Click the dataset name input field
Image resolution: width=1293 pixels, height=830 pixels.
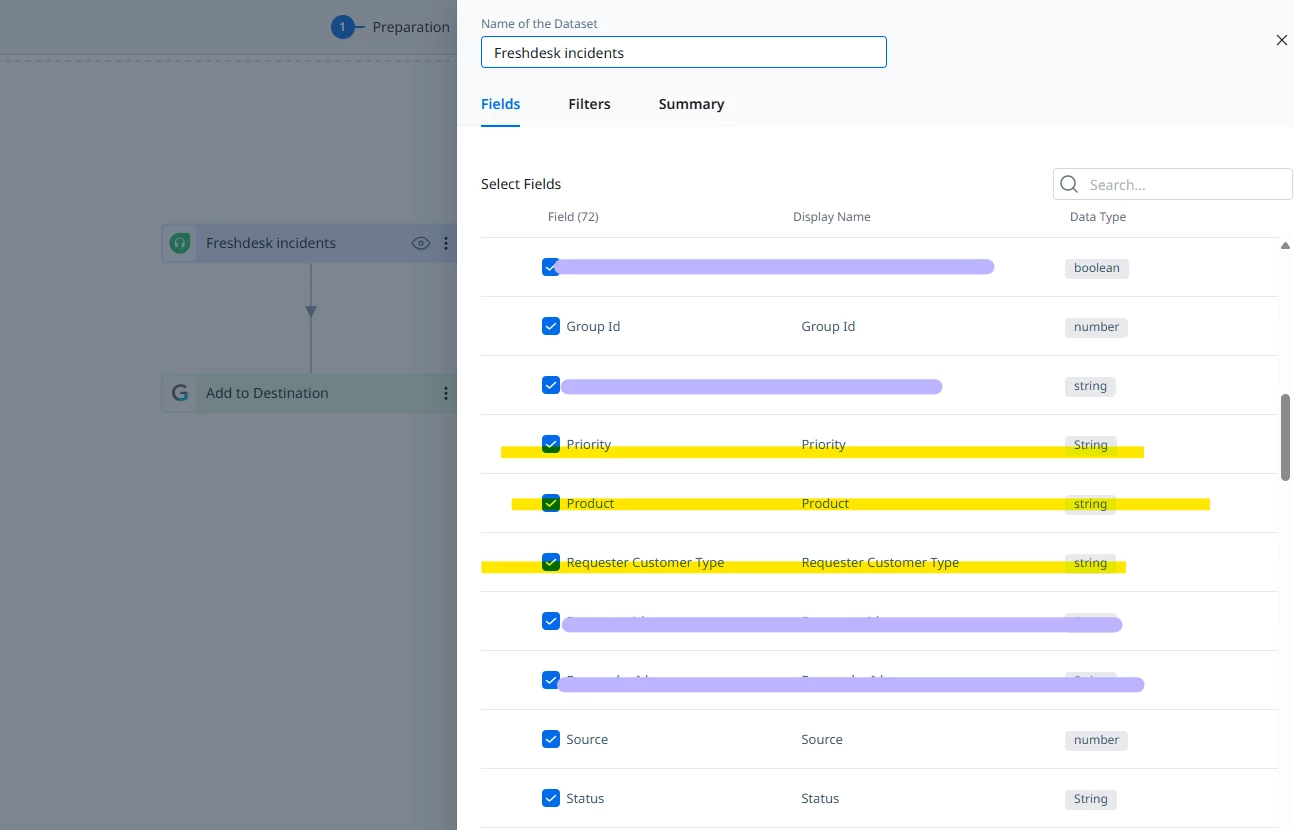pos(684,52)
